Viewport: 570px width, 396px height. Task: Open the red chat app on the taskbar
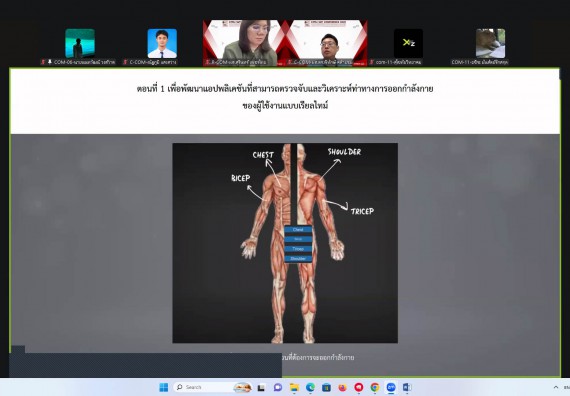tap(359, 387)
